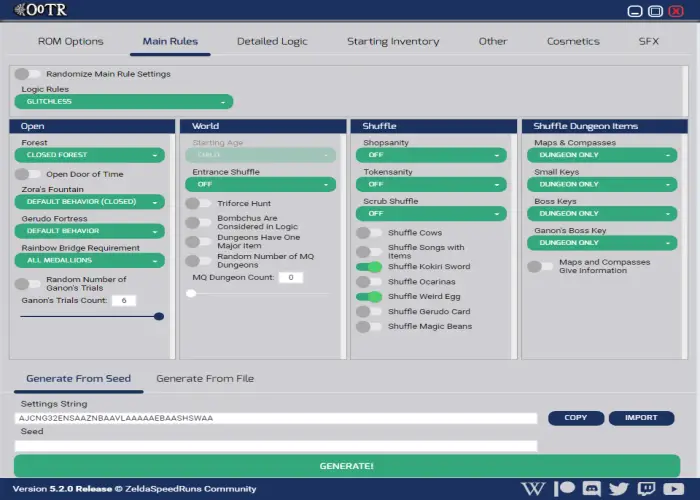Viewport: 700px width, 500px height.
Task: Open Gerudo Fortress dropdown
Action: tap(90, 231)
